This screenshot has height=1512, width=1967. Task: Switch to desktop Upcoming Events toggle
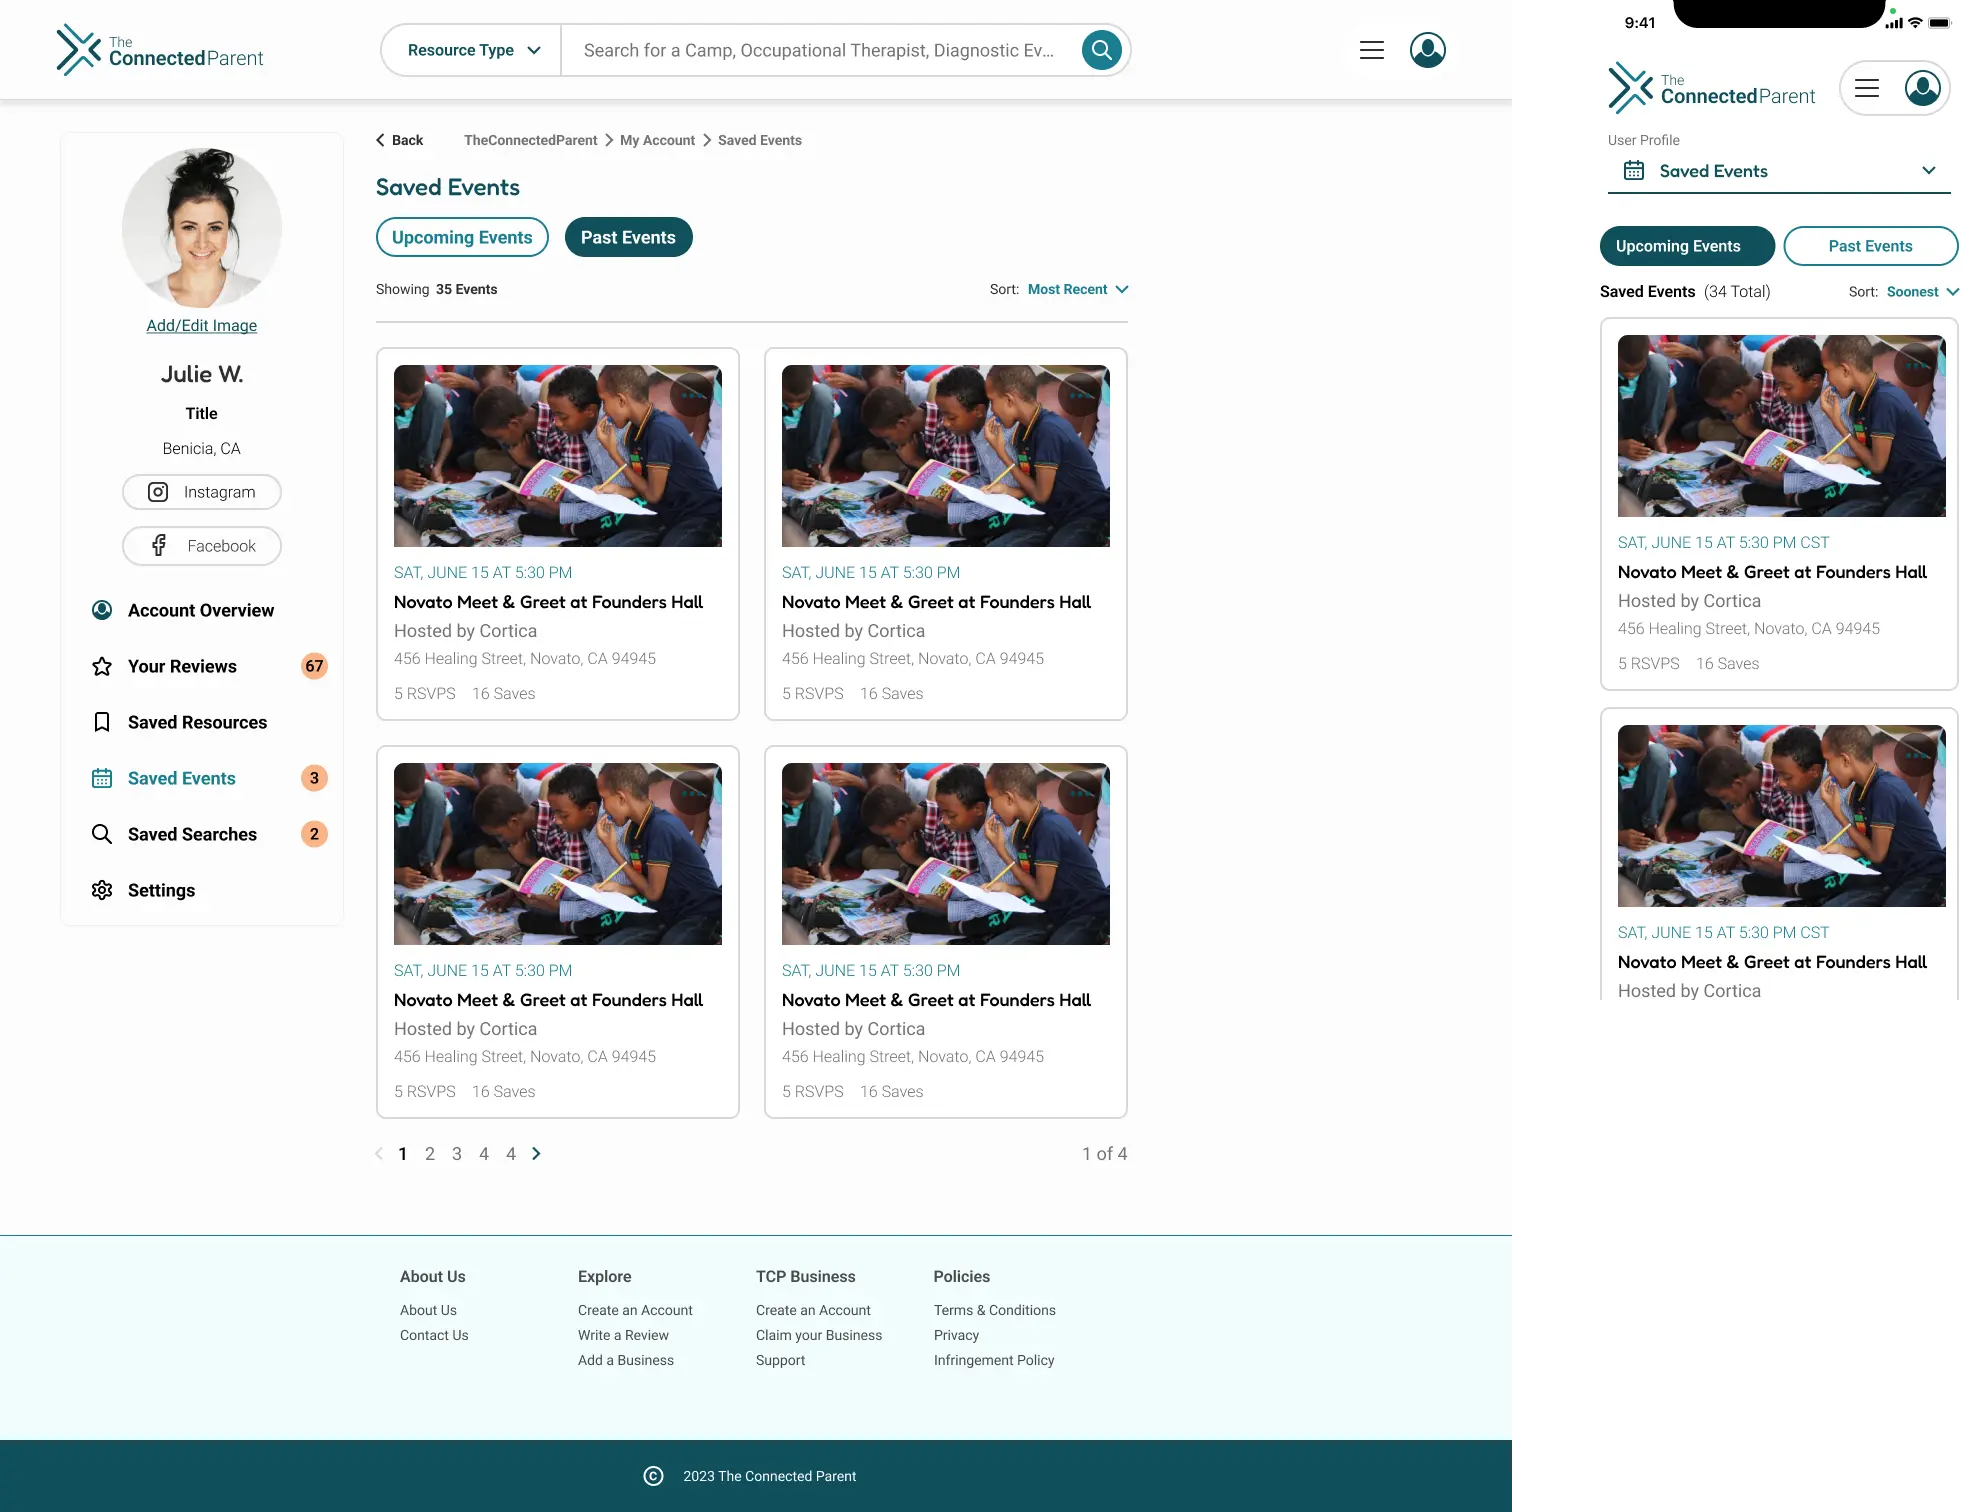point(462,237)
